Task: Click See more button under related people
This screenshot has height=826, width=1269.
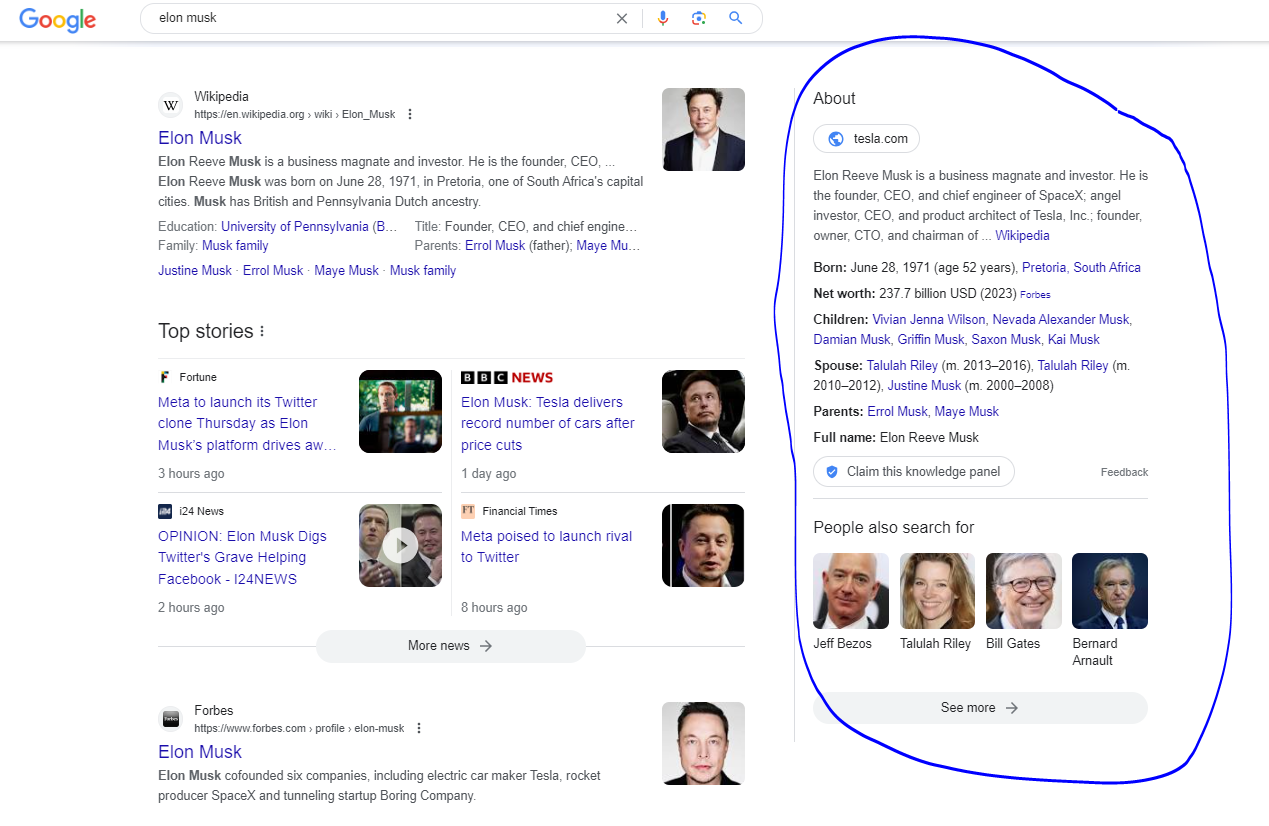Action: 980,708
